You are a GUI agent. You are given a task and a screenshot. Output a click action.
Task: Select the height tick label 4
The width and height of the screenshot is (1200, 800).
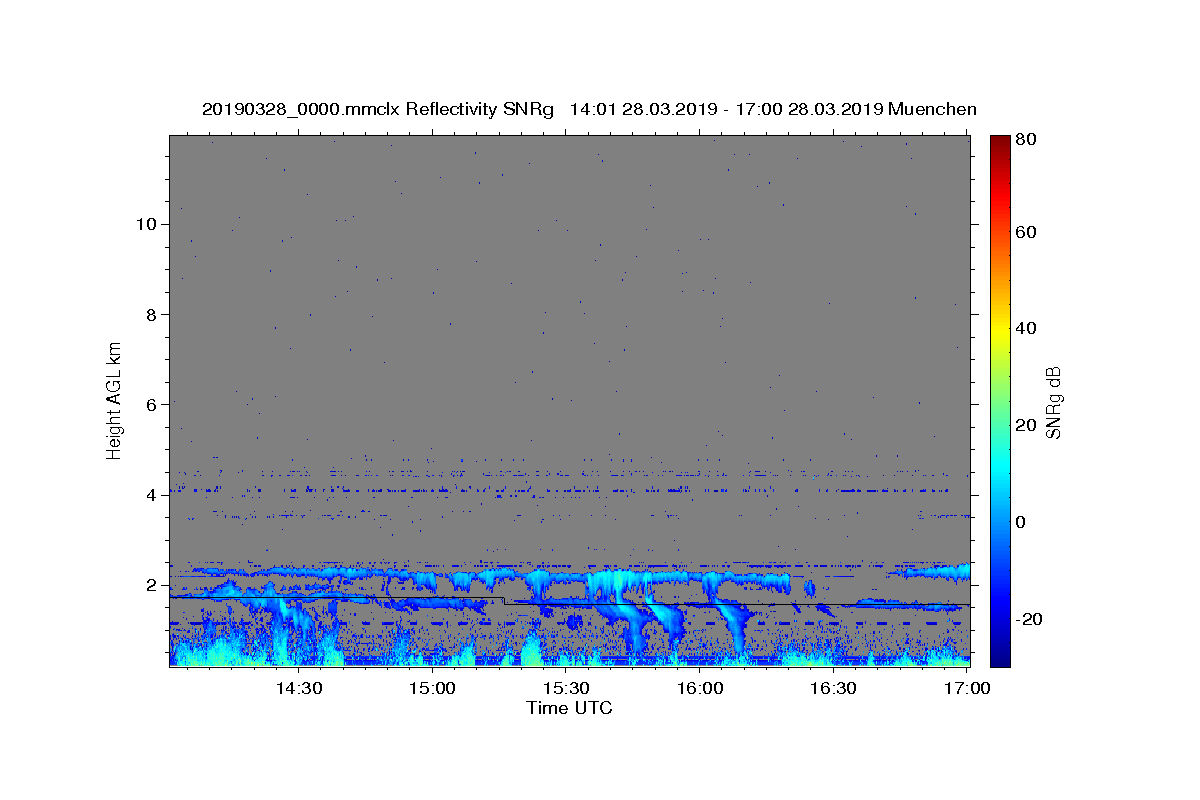(151, 495)
